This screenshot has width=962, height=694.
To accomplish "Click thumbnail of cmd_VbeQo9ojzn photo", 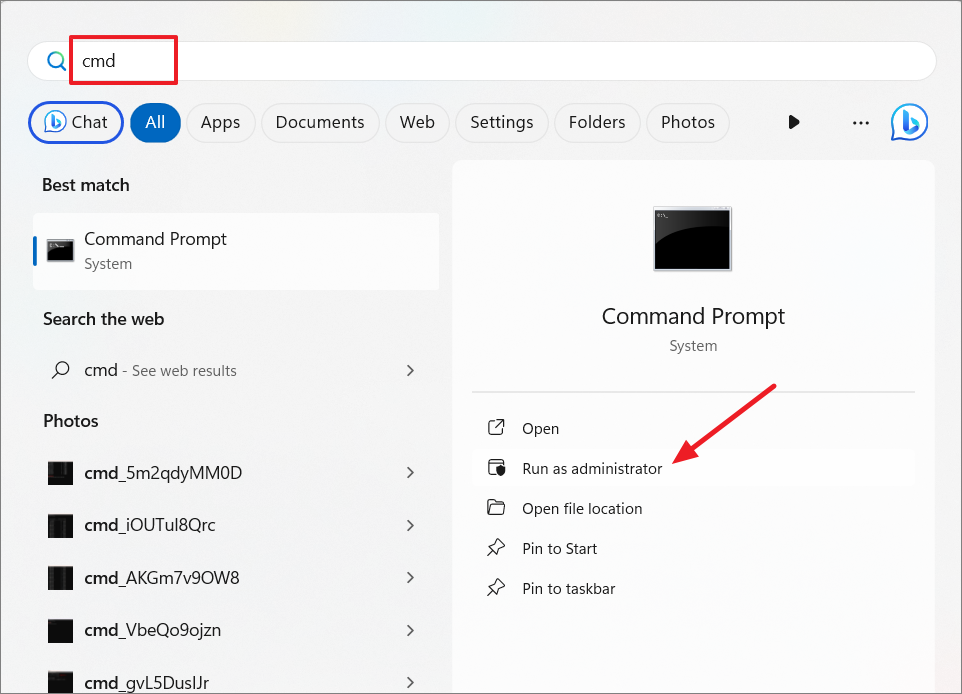I will [60, 631].
